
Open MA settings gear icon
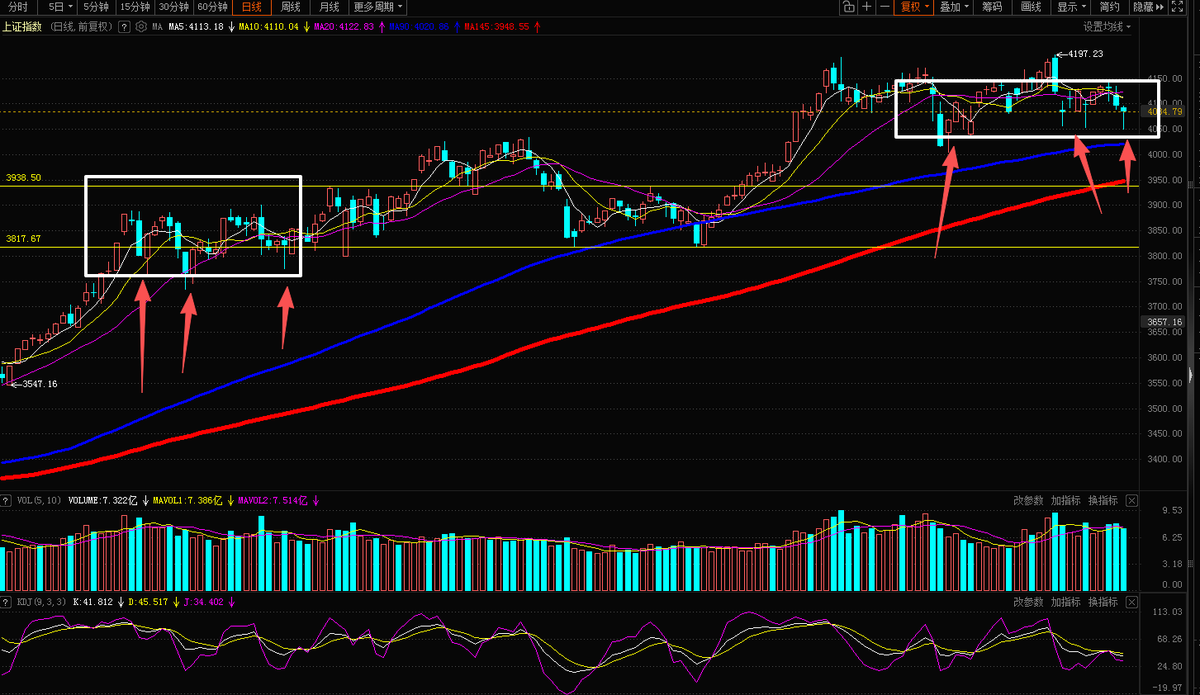(x=140, y=27)
